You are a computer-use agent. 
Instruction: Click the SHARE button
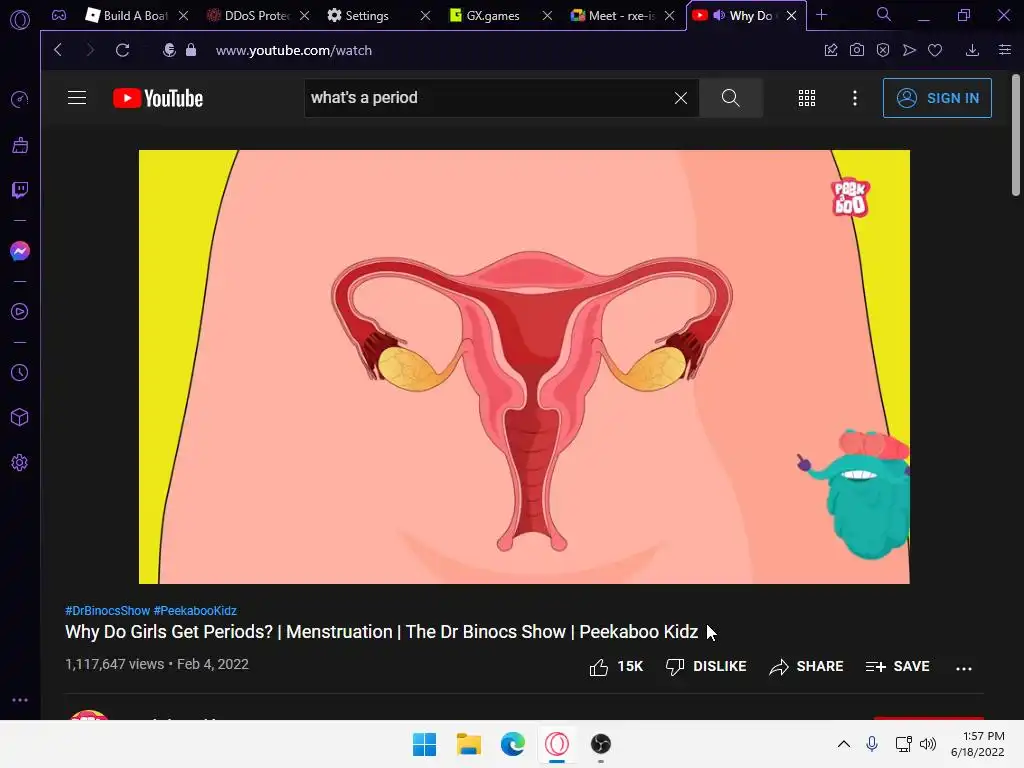(x=807, y=667)
